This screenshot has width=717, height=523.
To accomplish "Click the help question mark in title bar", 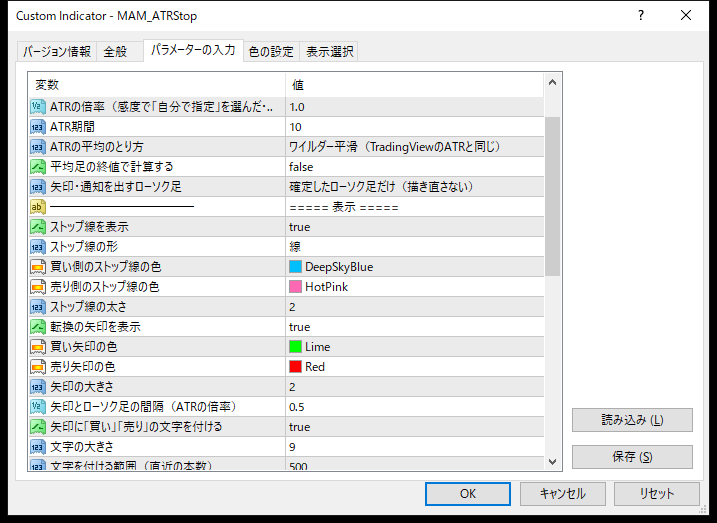I will (x=641, y=16).
